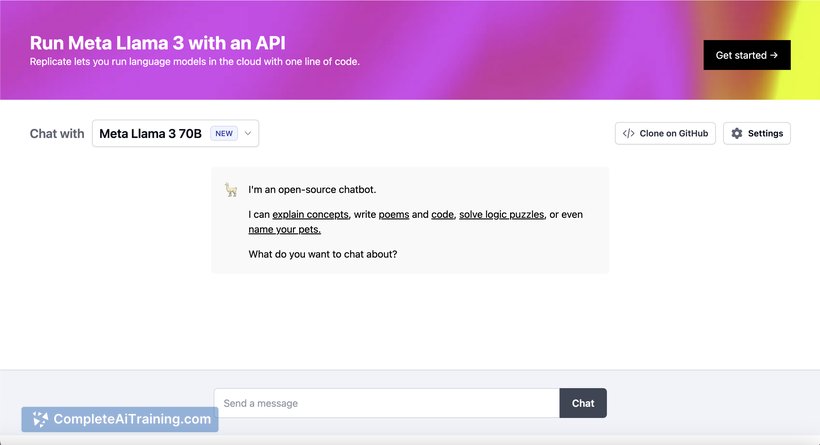Image resolution: width=820 pixels, height=445 pixels.
Task: Open the Settings panel
Action: (x=757, y=133)
